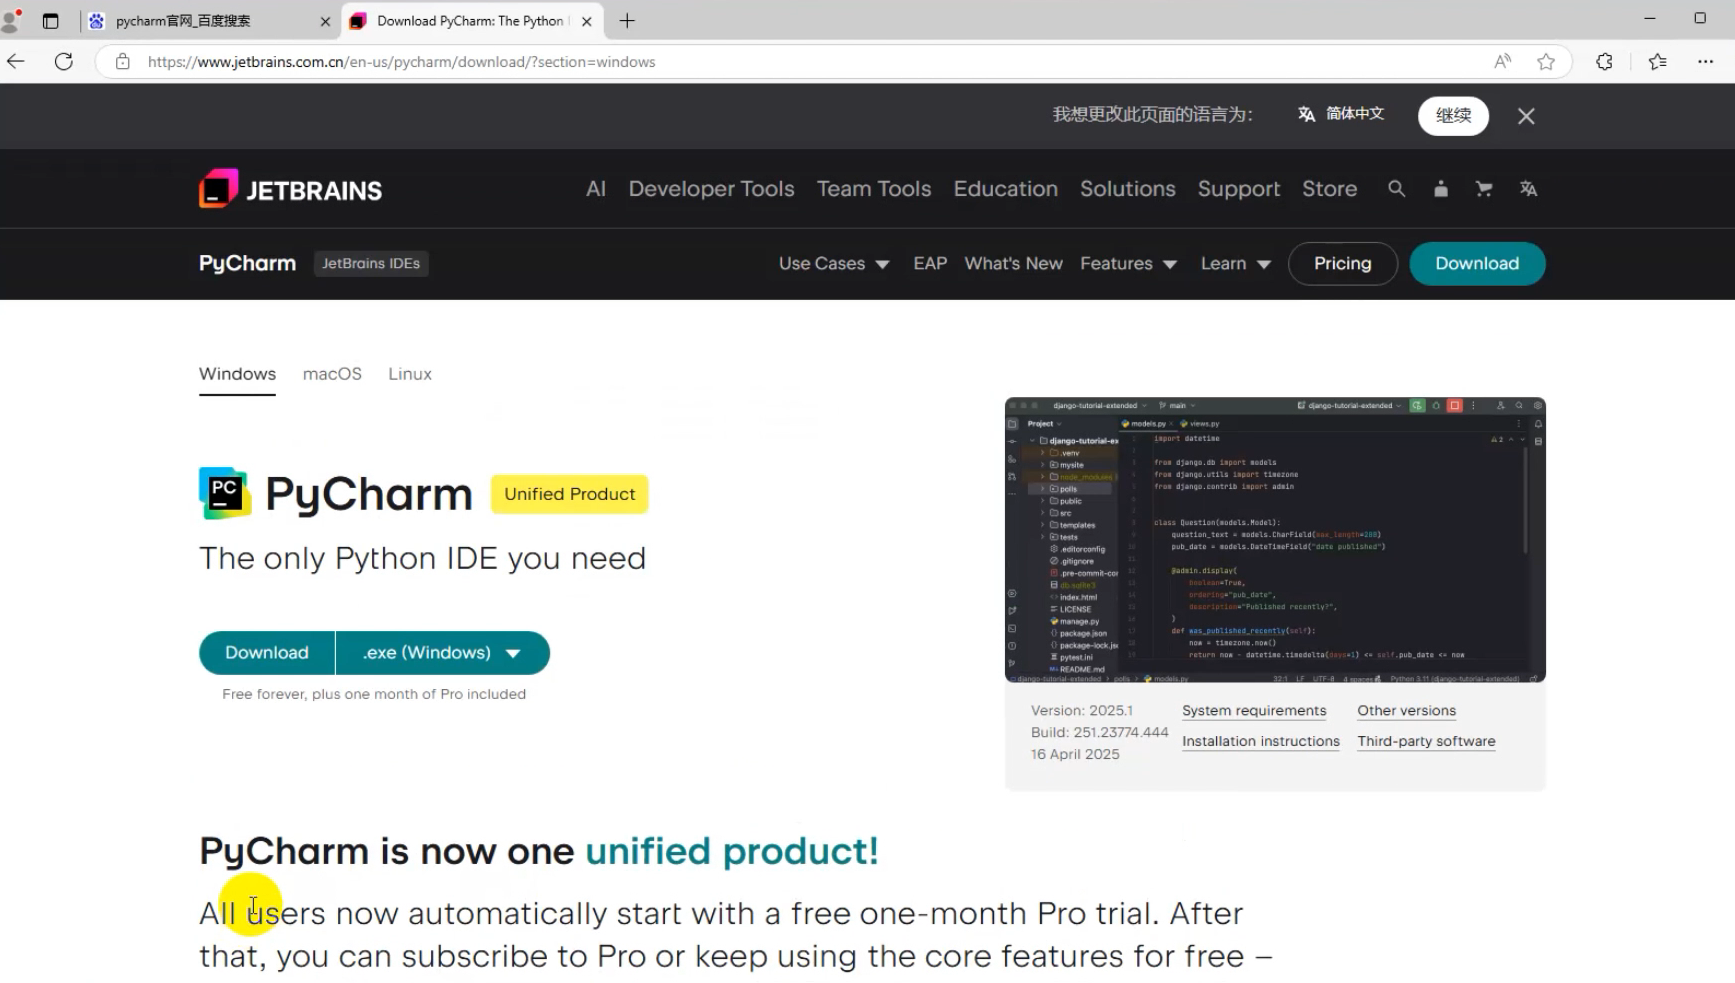Click the translate icon beside 简体中文

pos(1306,114)
